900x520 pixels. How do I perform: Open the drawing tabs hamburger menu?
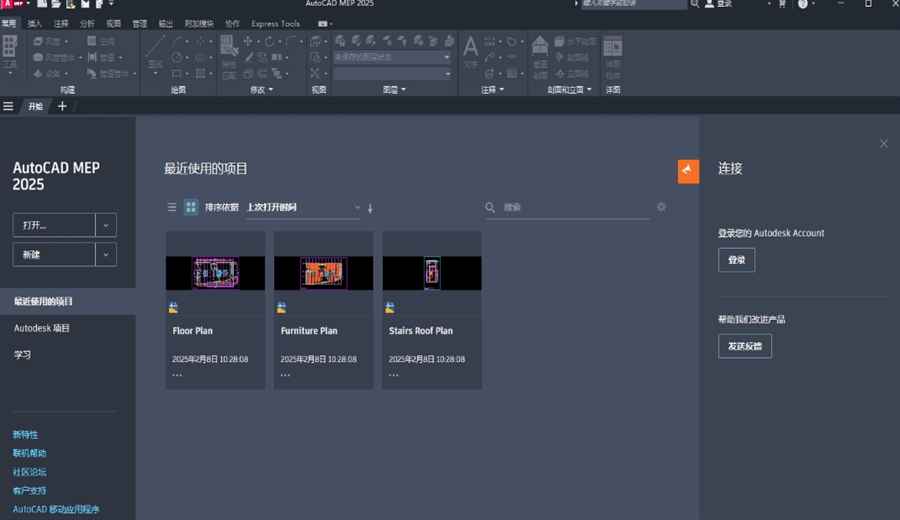point(8,106)
